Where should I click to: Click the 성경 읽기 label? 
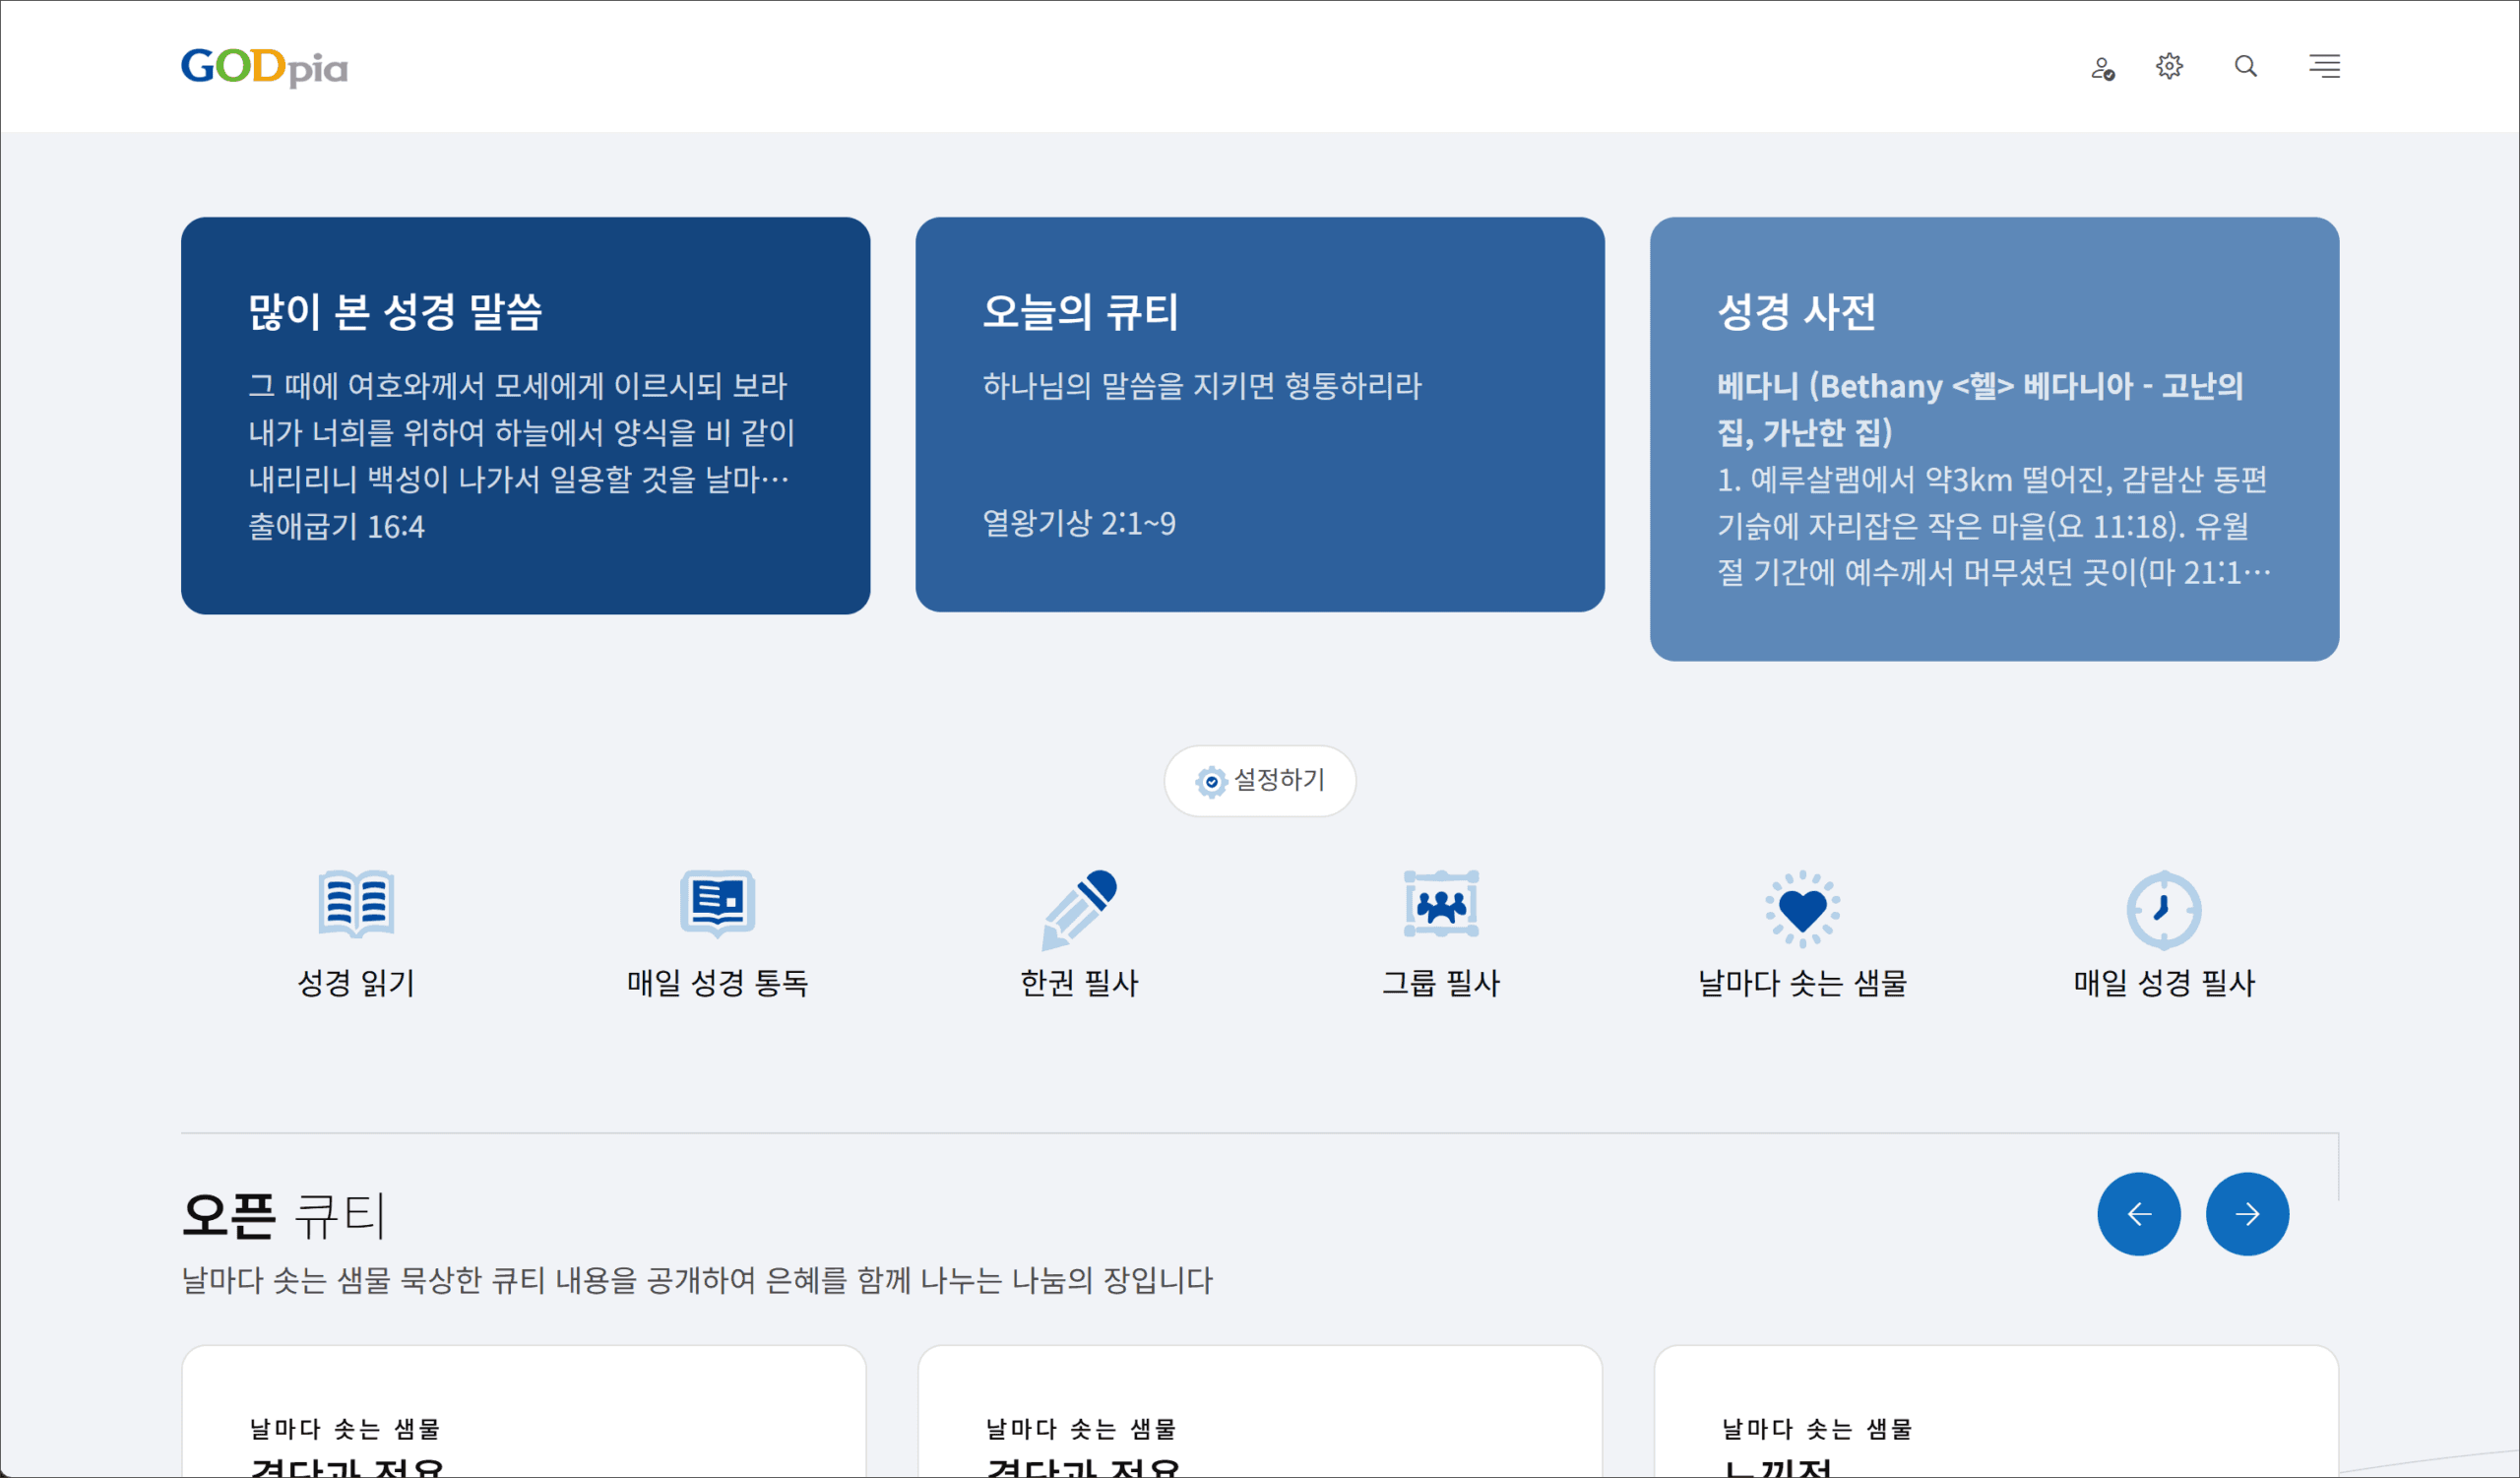coord(356,982)
